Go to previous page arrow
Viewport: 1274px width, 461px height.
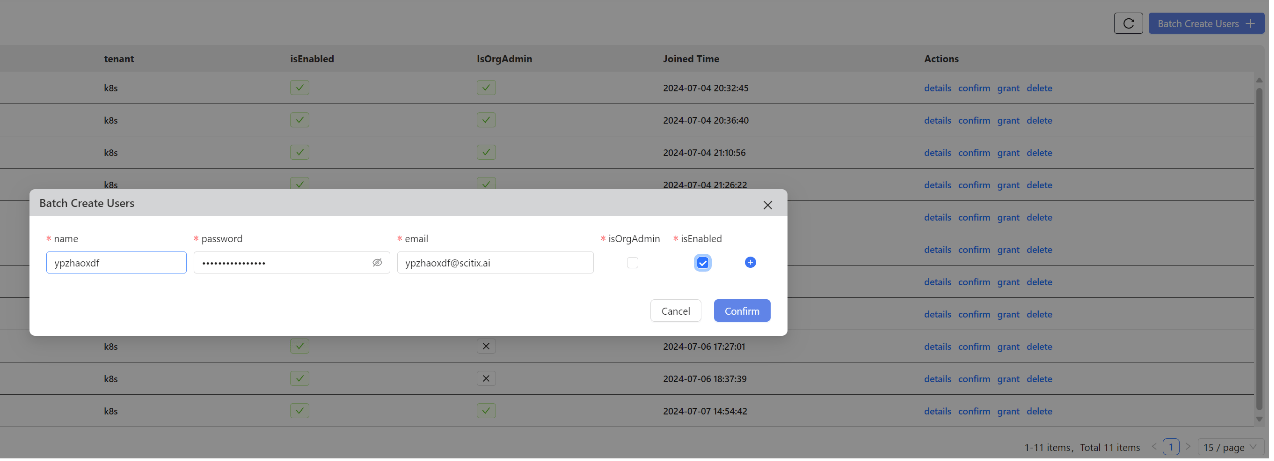(1154, 447)
